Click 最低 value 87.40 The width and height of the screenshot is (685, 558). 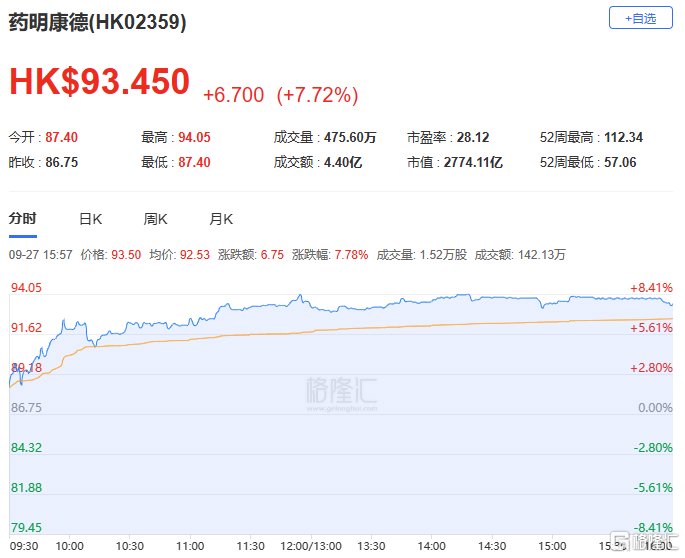point(194,163)
